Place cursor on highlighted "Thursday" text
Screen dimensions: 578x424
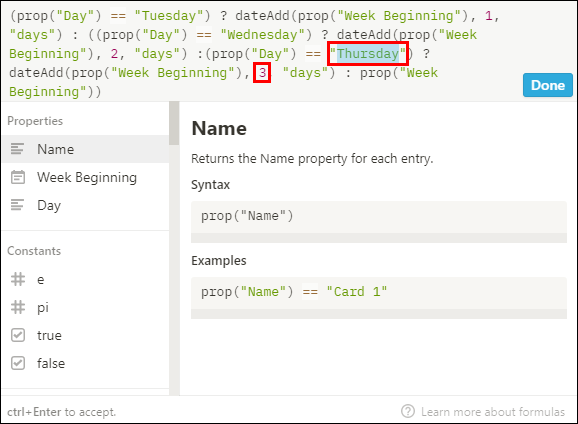pos(368,54)
